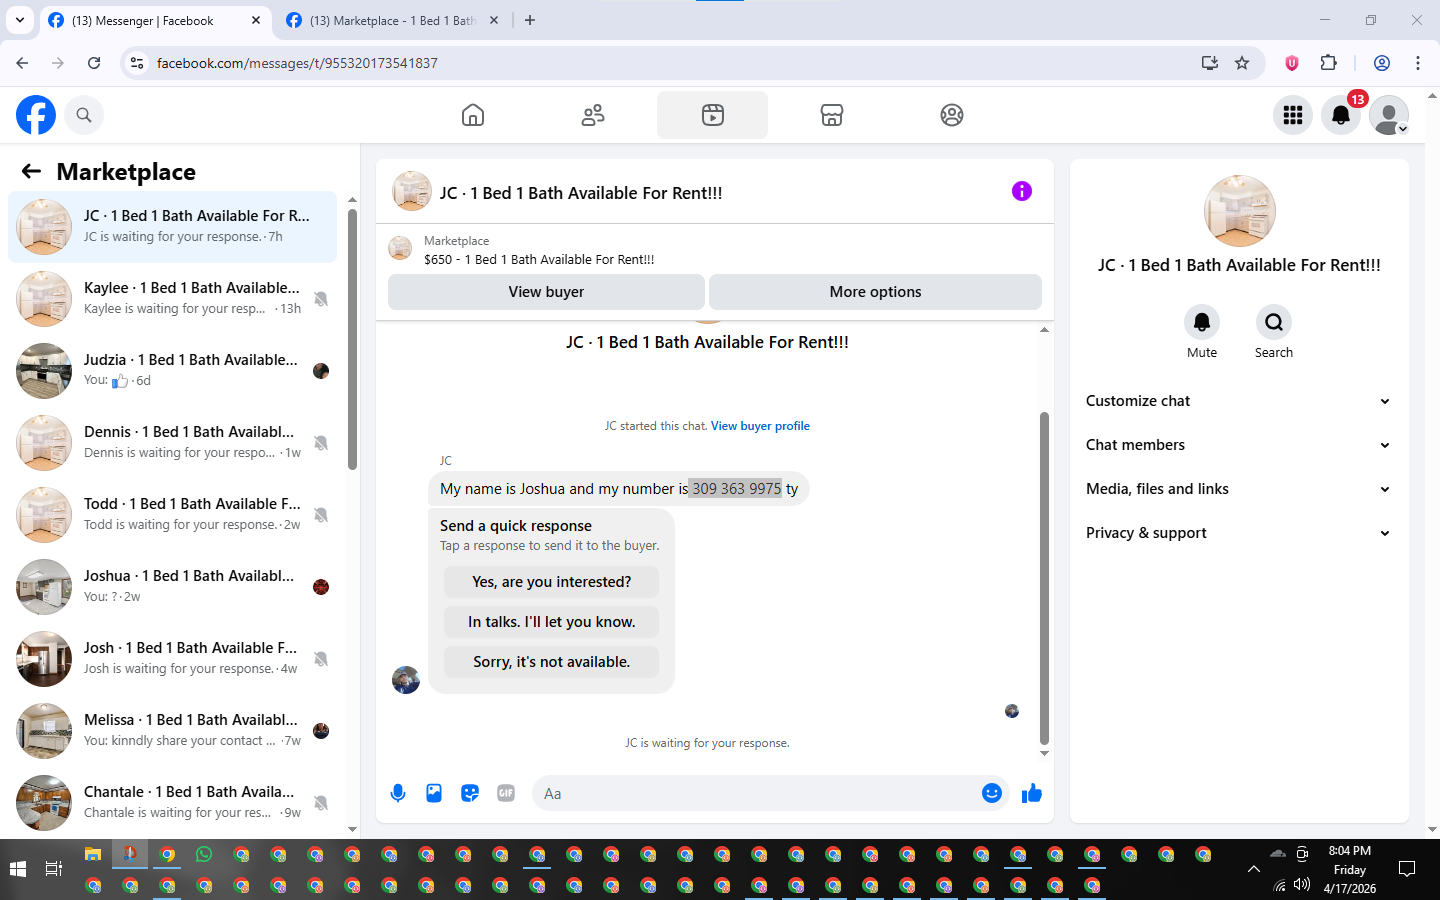Open a new browser tab
The height and width of the screenshot is (900, 1440).
530,20
